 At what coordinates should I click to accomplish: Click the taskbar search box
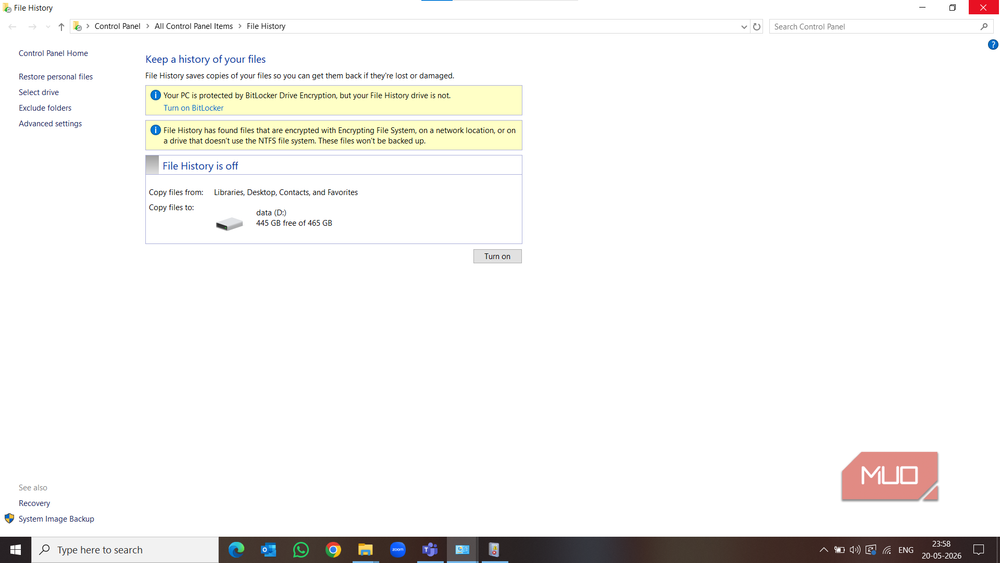tap(125, 550)
